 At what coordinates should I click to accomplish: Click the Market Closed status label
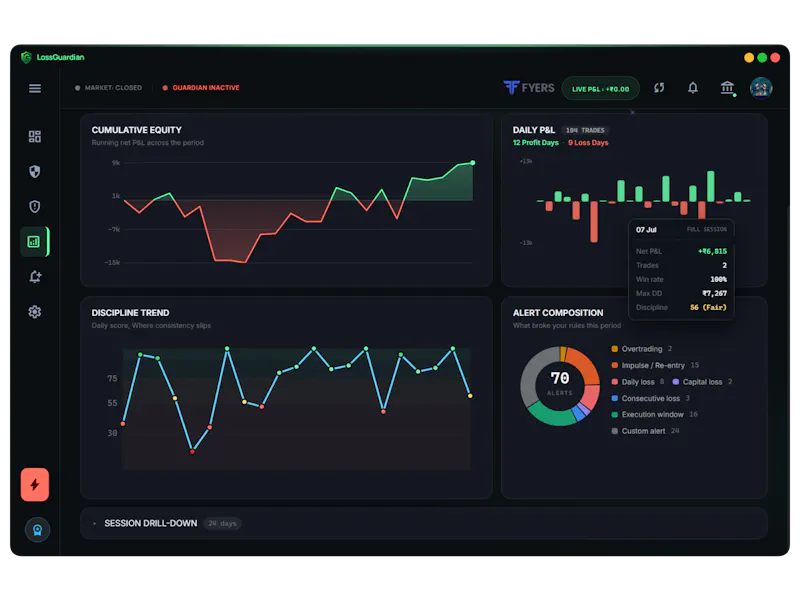[108, 88]
